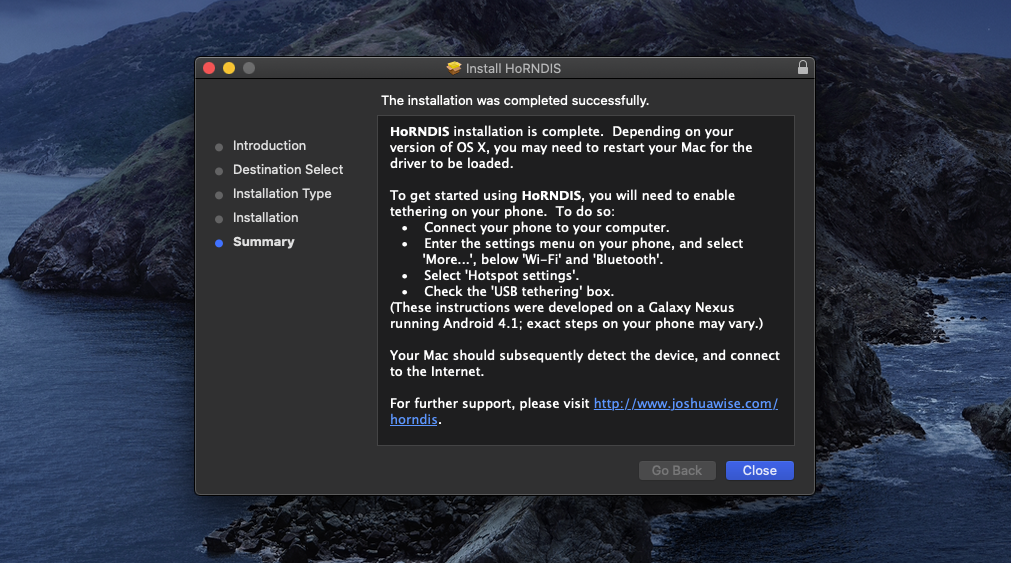Click the Galaxy Nexus Android 4.1 note
1011x563 pixels.
click(x=576, y=315)
